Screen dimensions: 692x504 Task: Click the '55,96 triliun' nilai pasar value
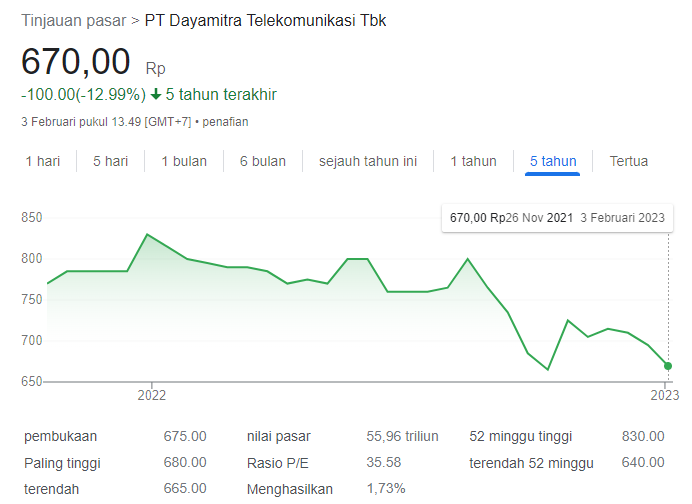click(402, 436)
